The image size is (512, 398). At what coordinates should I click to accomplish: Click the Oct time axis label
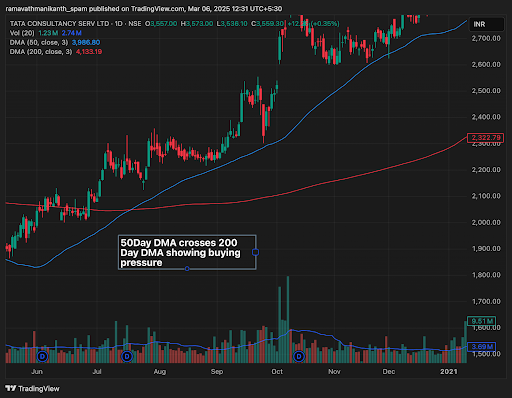[277, 371]
